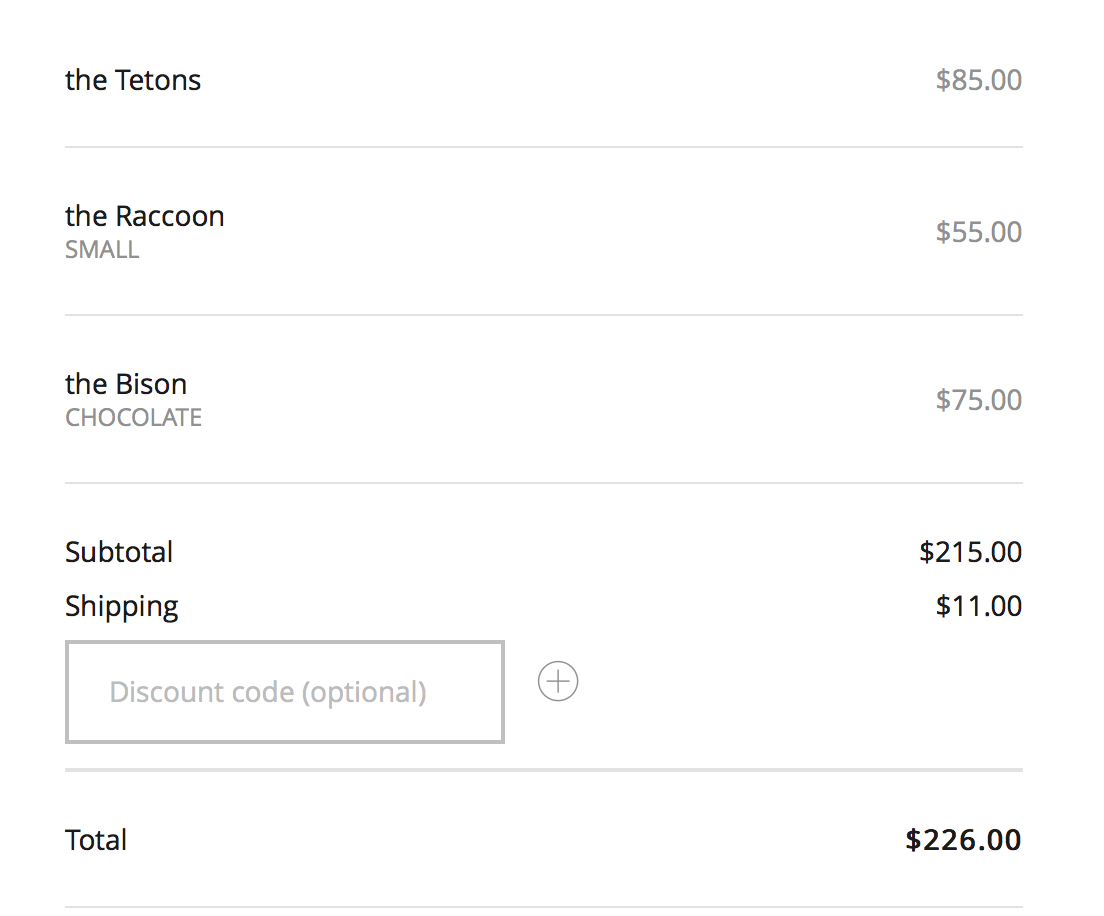Click the CHOCOLATE variant label under Bison
The image size is (1104, 916).
tap(134, 417)
